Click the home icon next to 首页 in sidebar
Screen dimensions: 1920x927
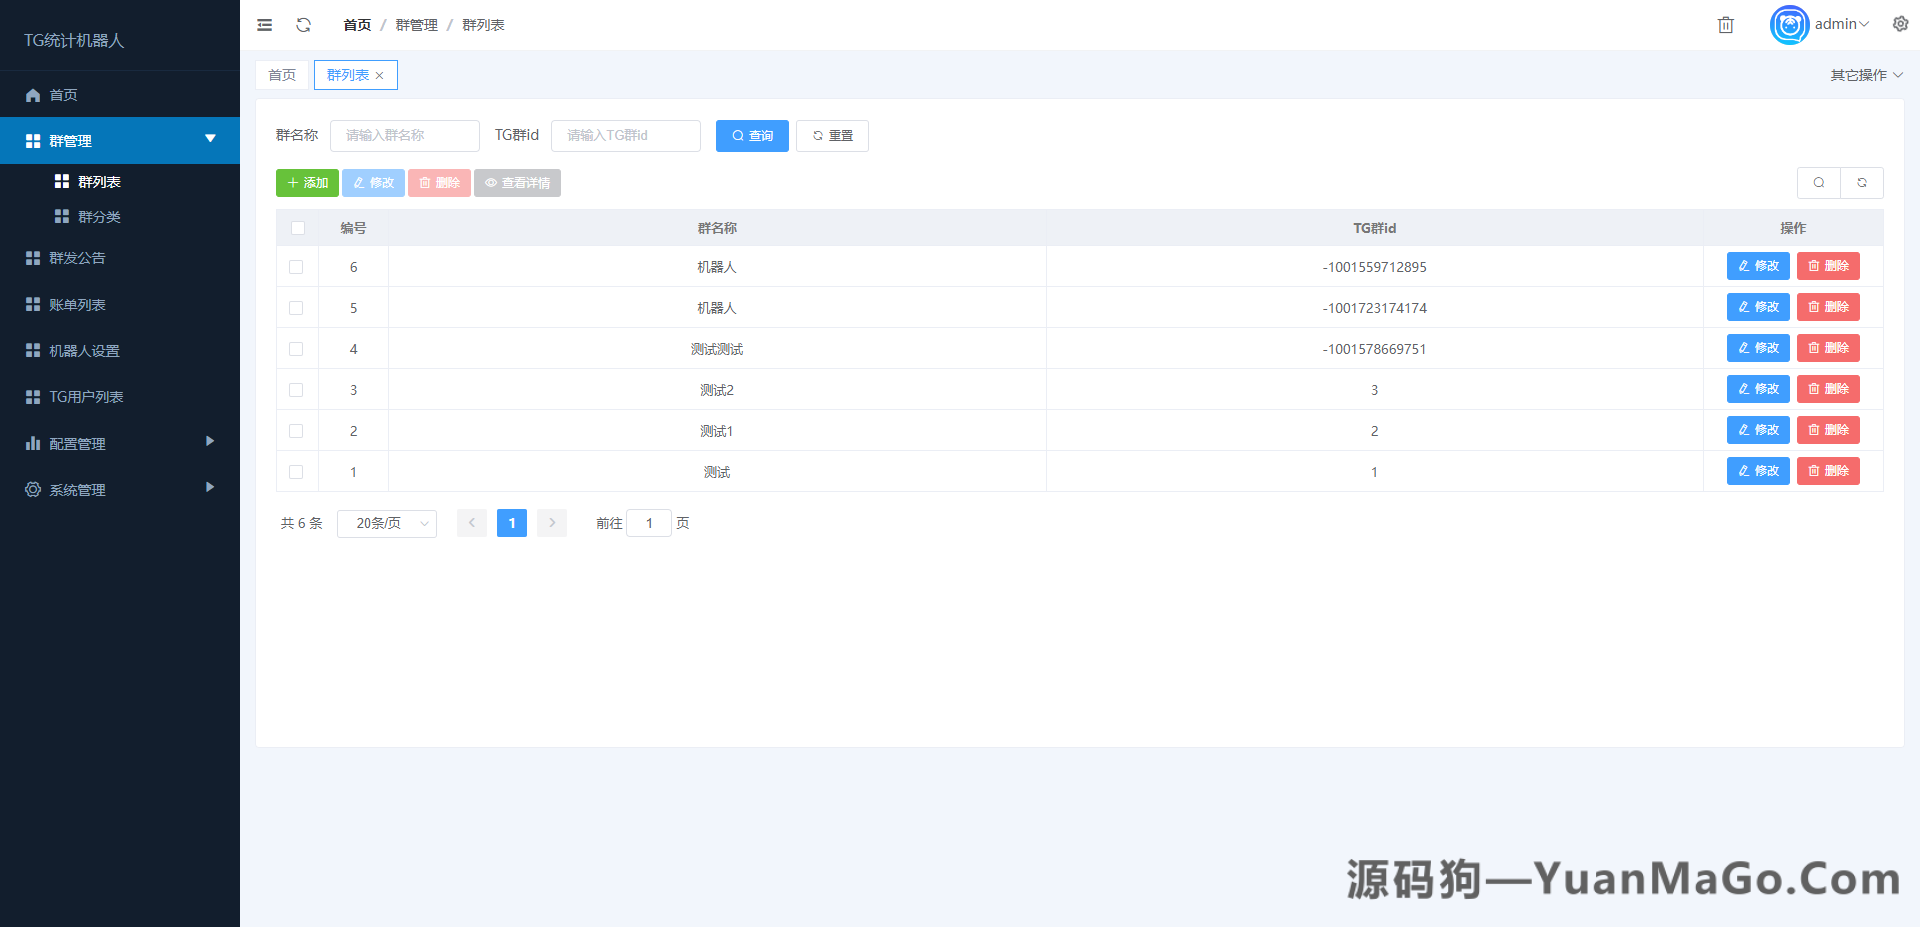[x=33, y=94]
